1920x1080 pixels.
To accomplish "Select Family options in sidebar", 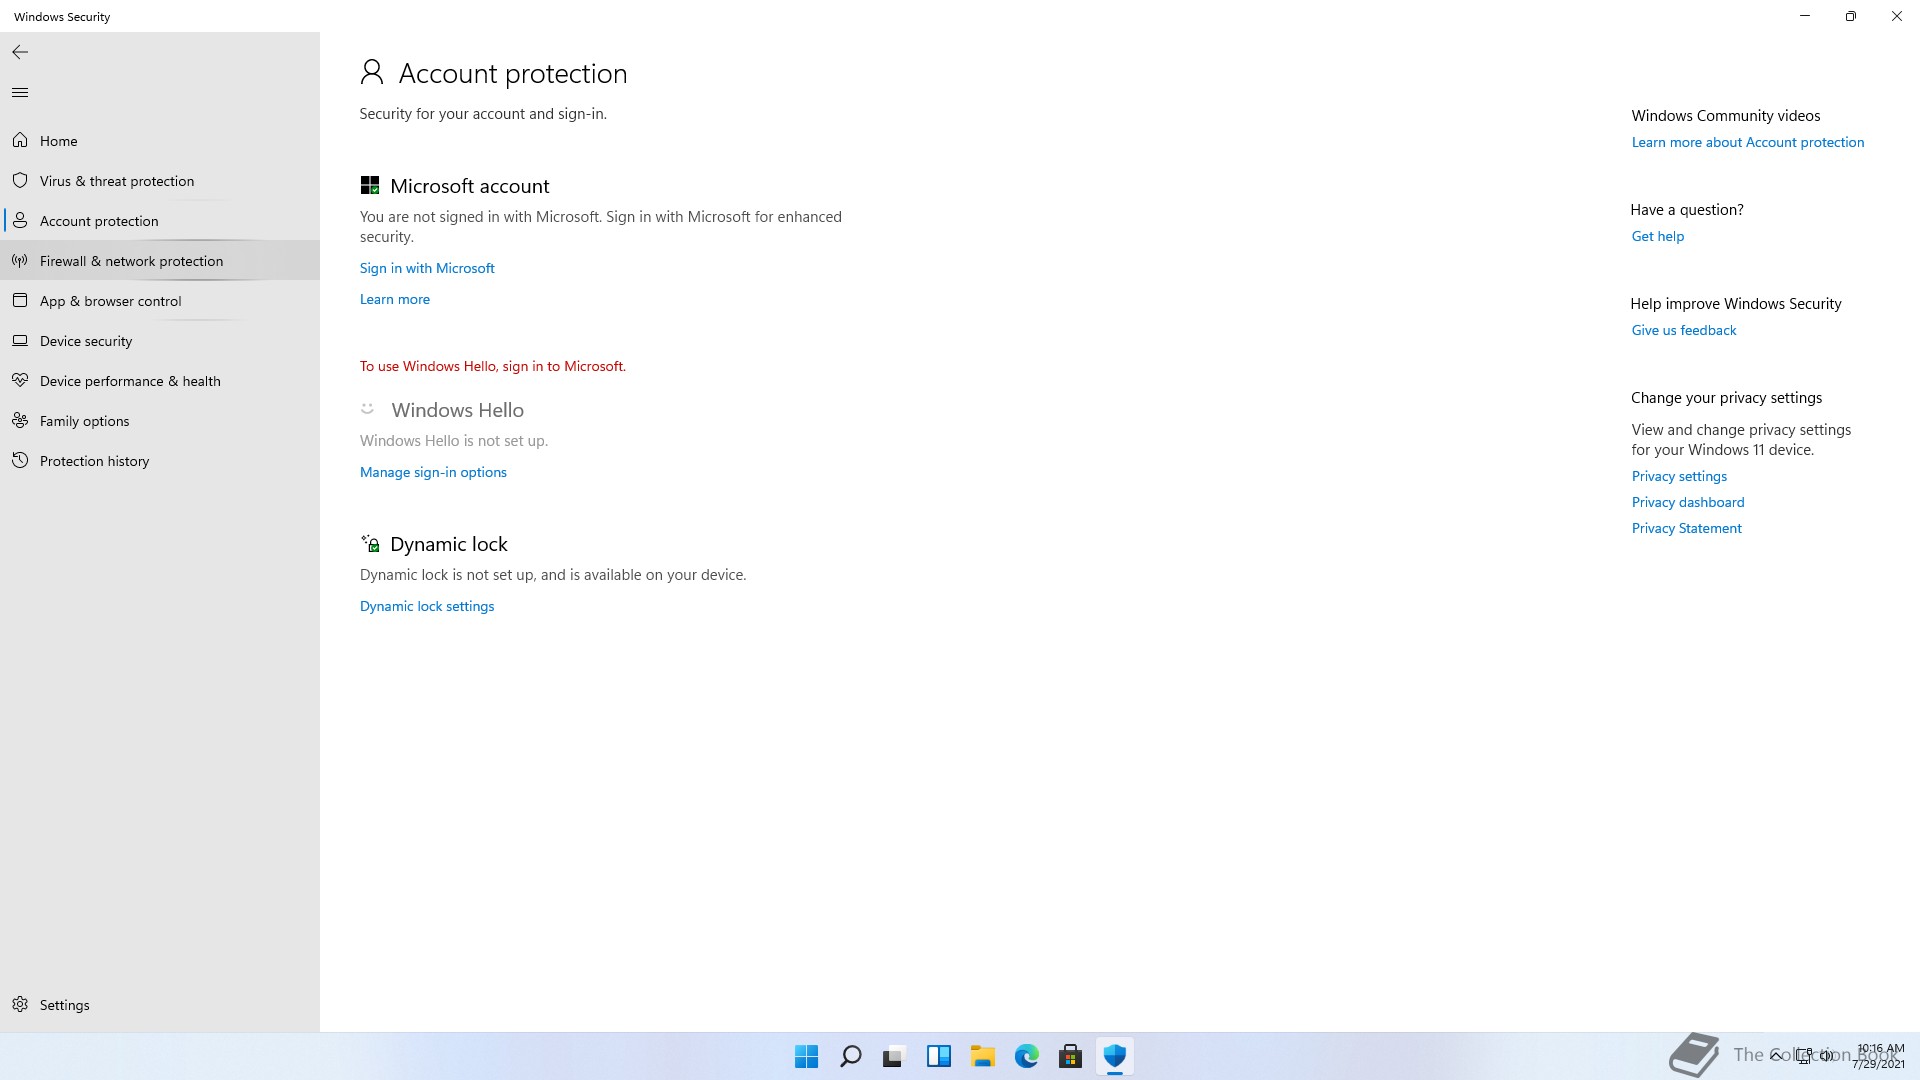I will (x=160, y=420).
